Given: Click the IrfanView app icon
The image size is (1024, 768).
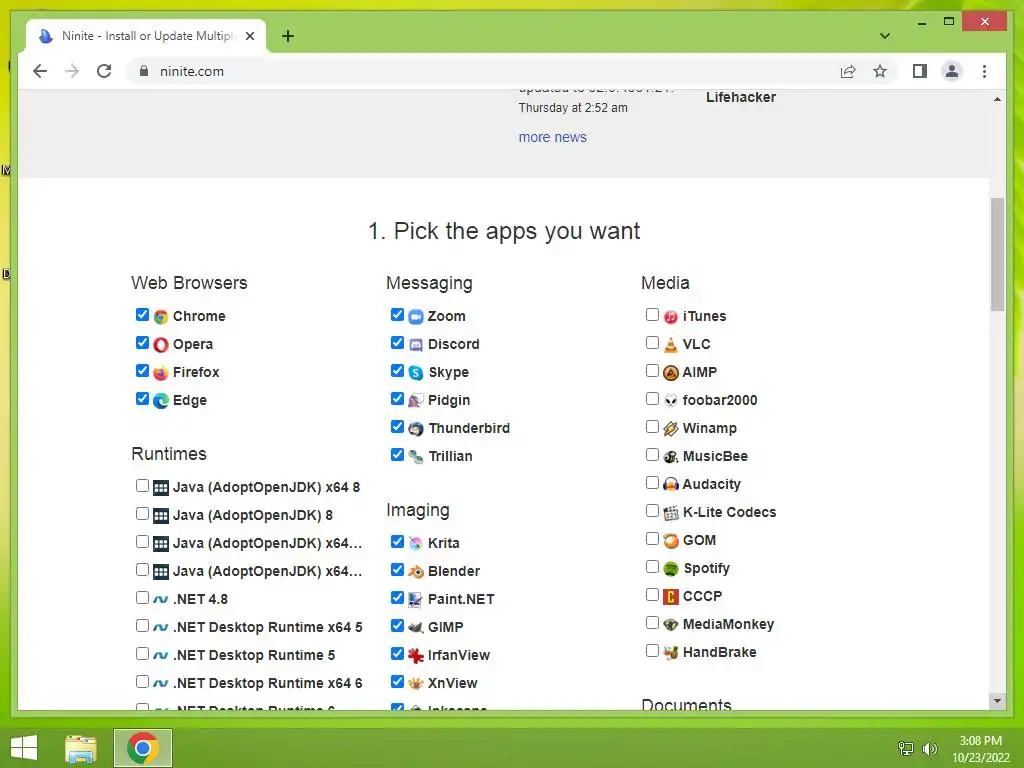Looking at the screenshot, I should click(x=416, y=656).
